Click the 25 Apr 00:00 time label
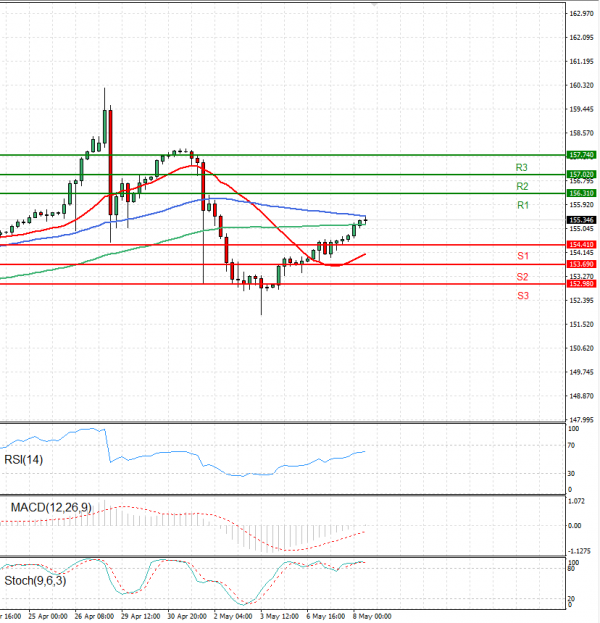This screenshot has height=623, width=600. click(x=48, y=616)
